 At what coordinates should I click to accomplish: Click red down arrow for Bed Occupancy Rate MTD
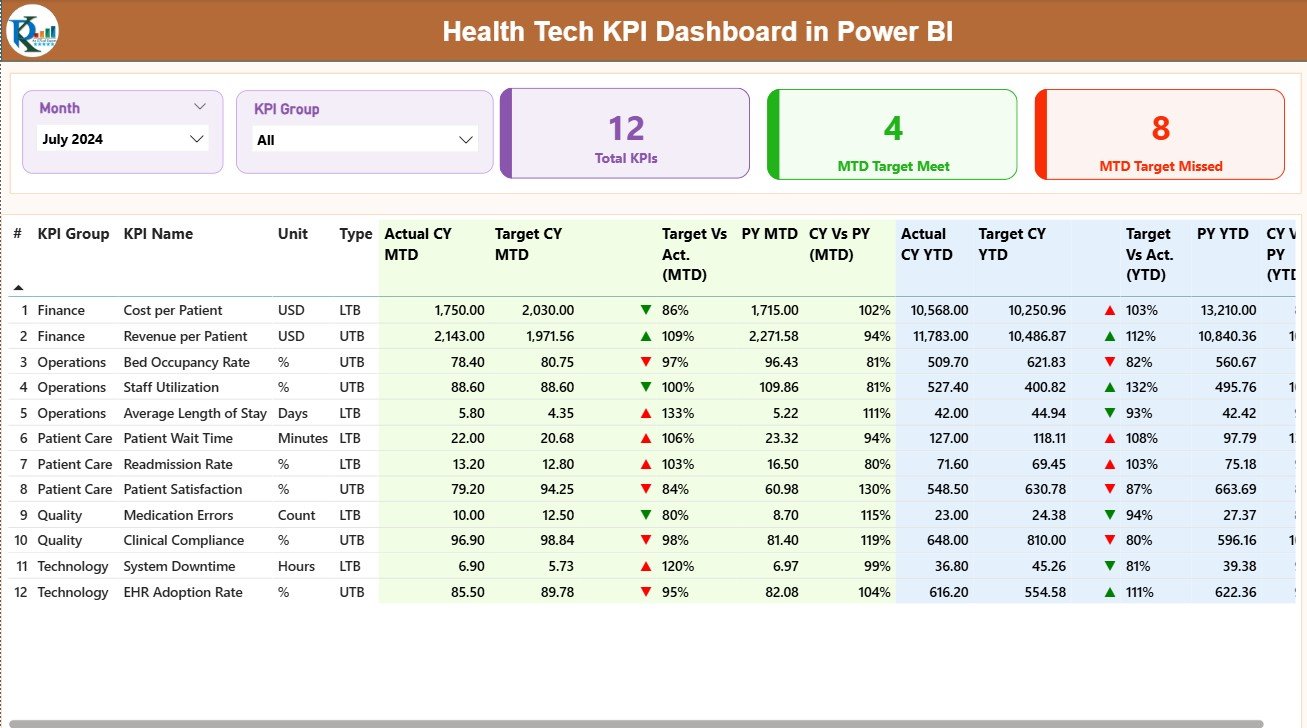(x=646, y=362)
